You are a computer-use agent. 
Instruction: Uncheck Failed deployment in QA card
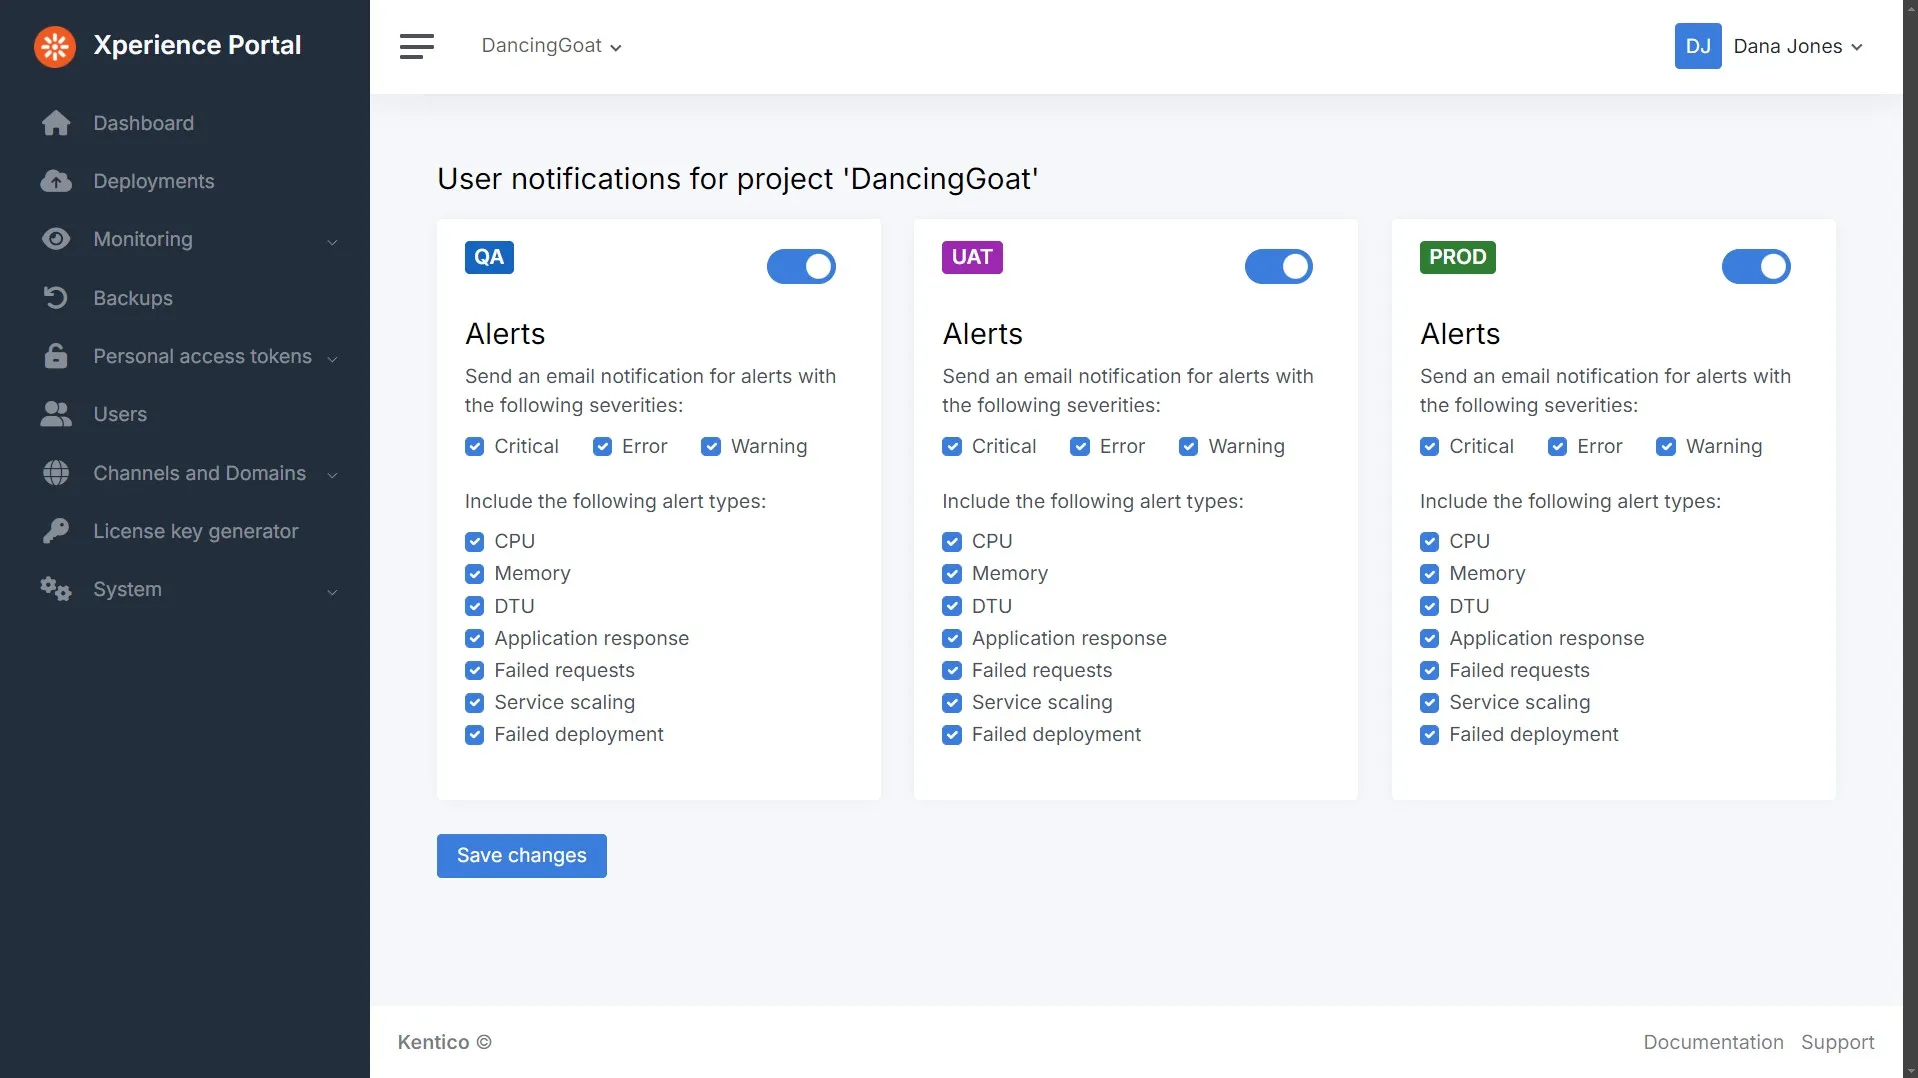pyautogui.click(x=474, y=735)
